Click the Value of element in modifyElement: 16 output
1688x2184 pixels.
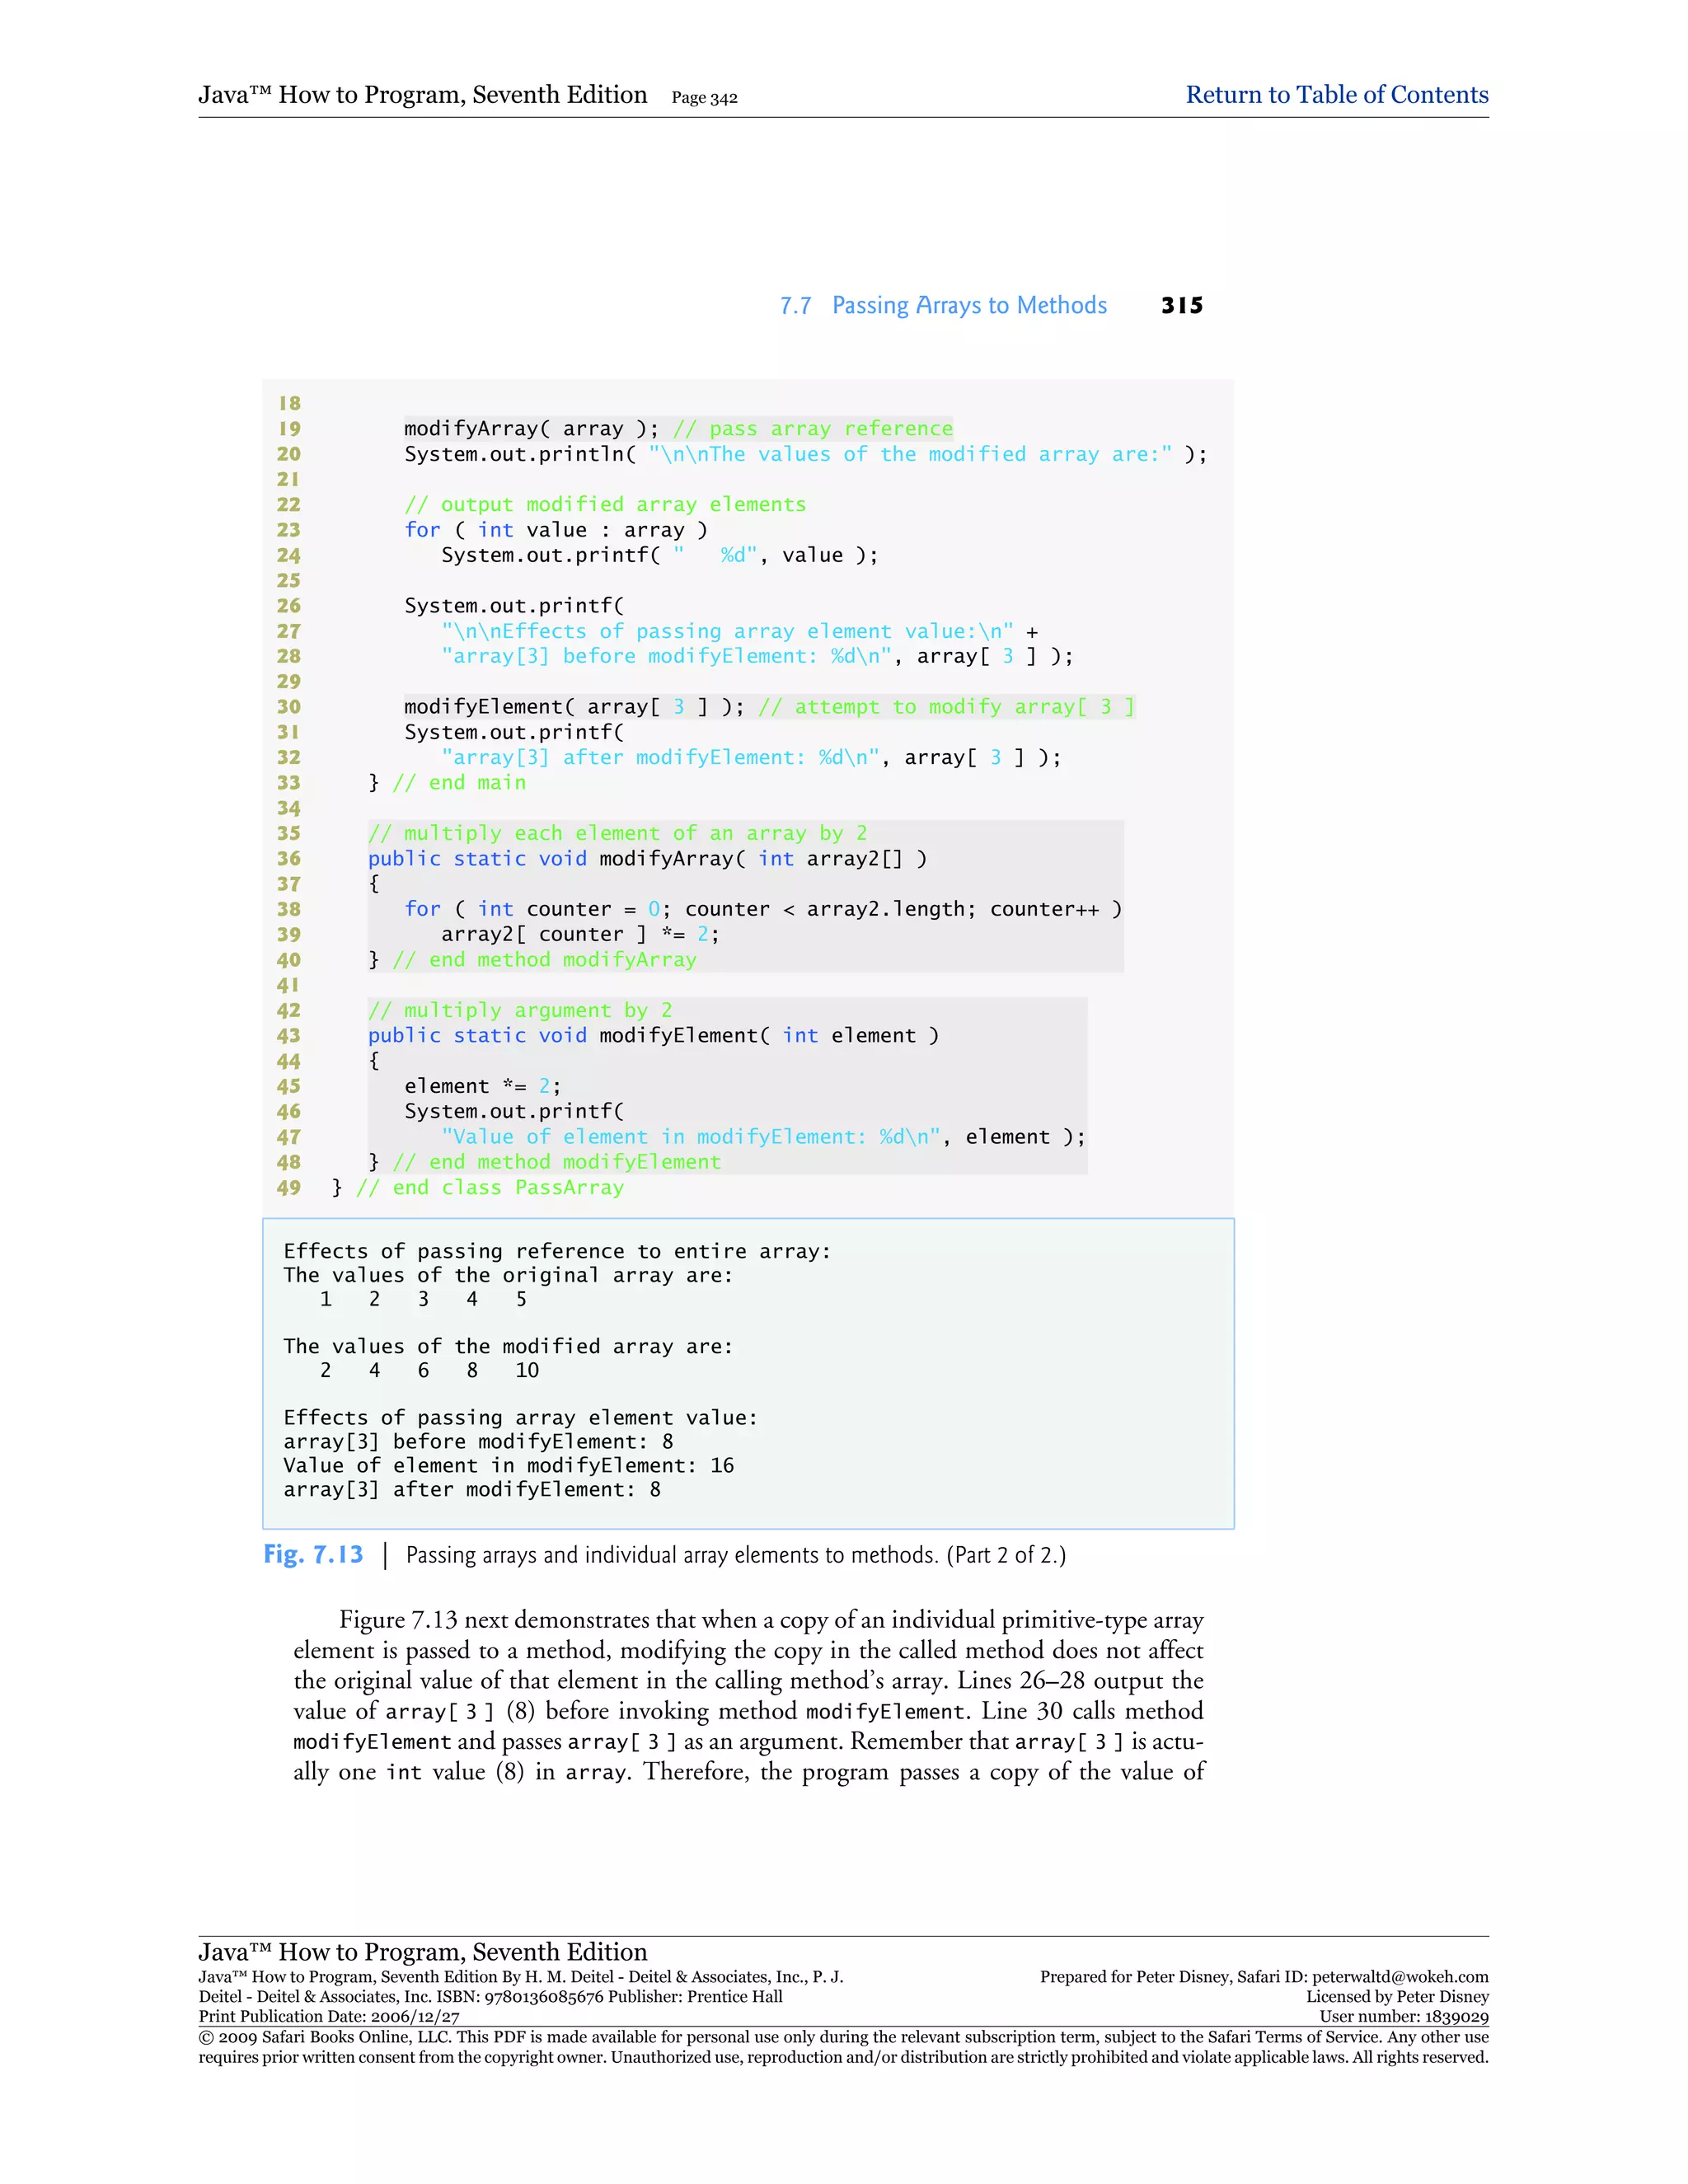coord(508,1465)
